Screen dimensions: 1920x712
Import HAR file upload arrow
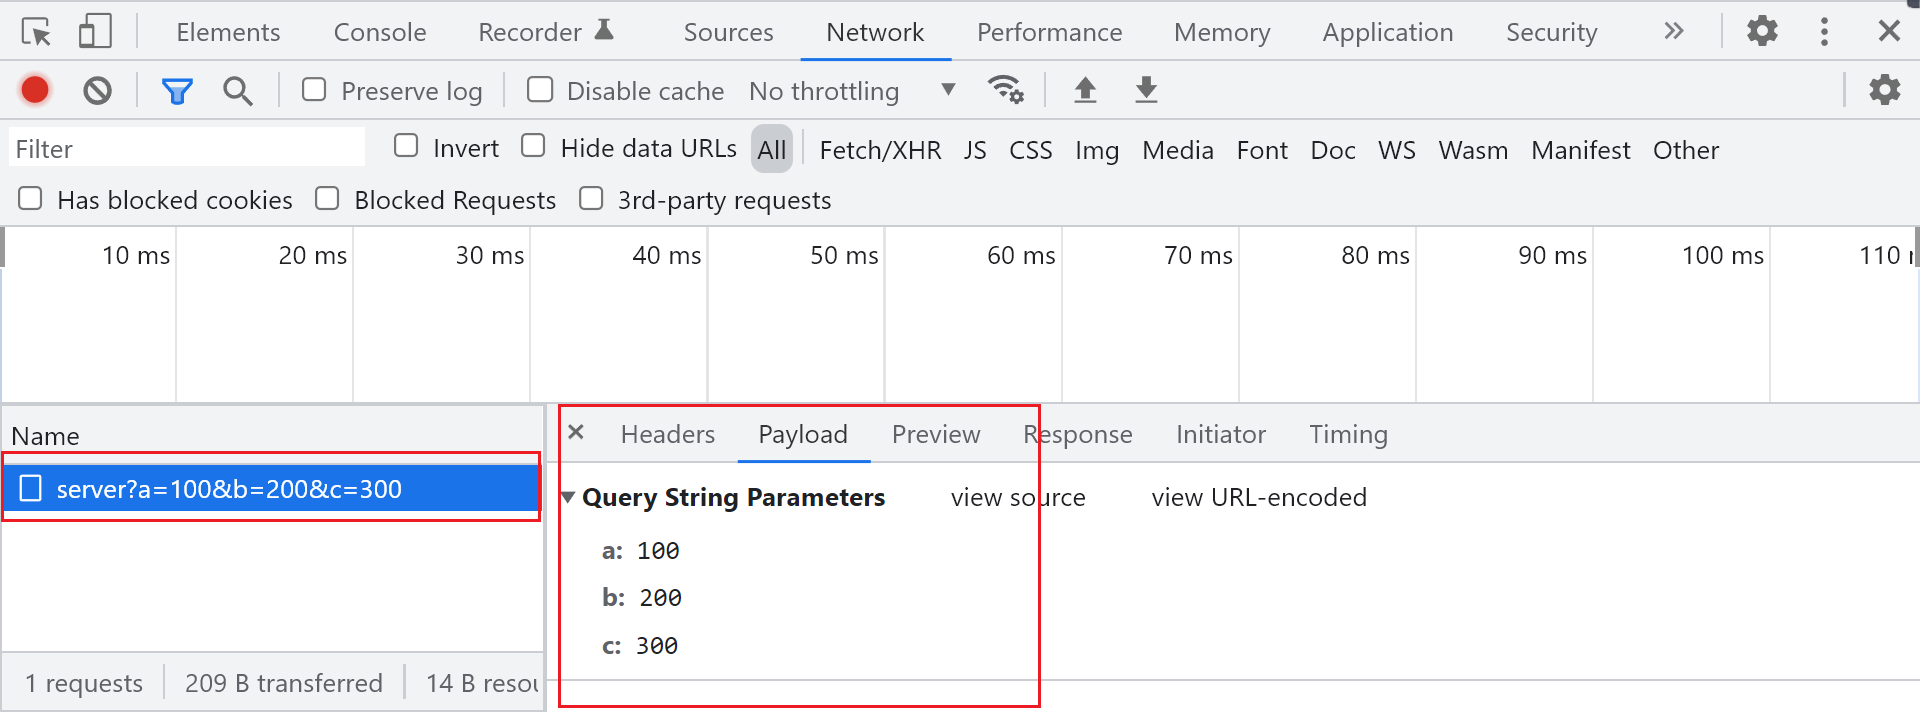1085,90
